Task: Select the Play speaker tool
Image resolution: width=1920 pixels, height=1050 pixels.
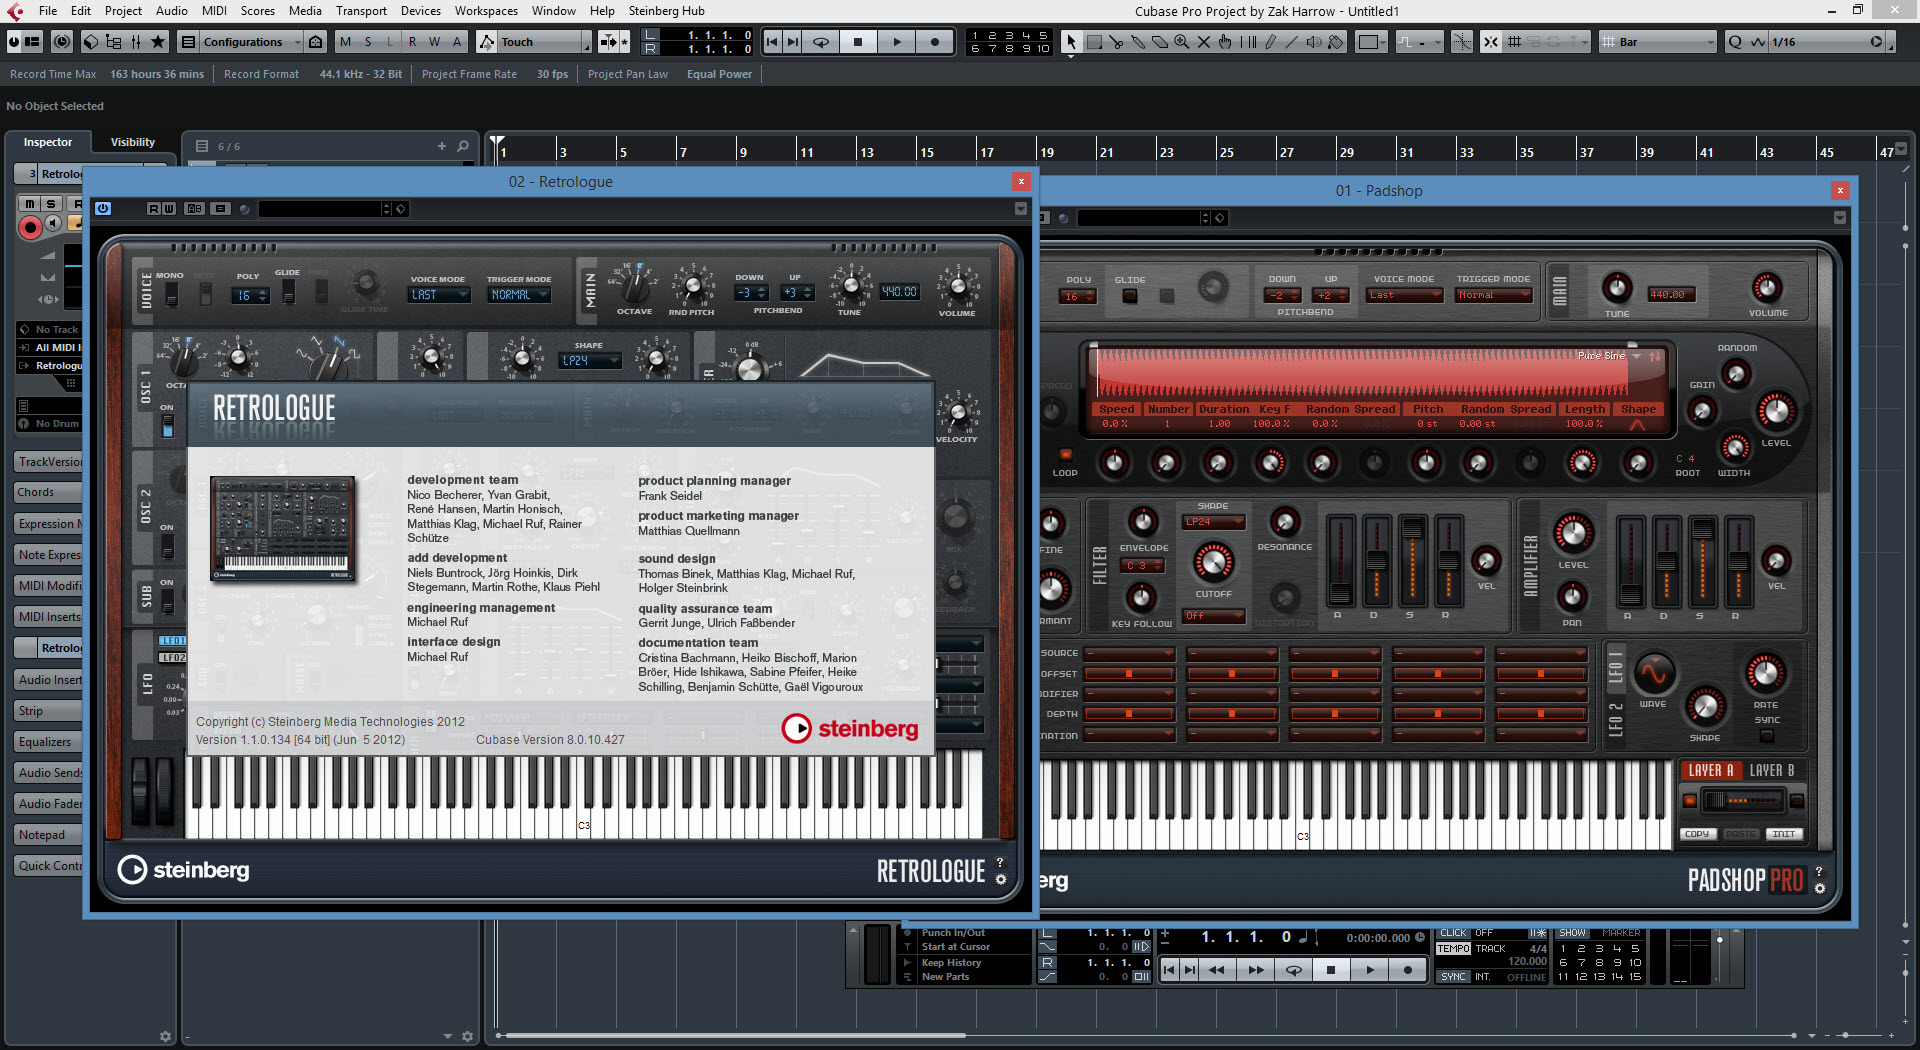Action: (1314, 42)
